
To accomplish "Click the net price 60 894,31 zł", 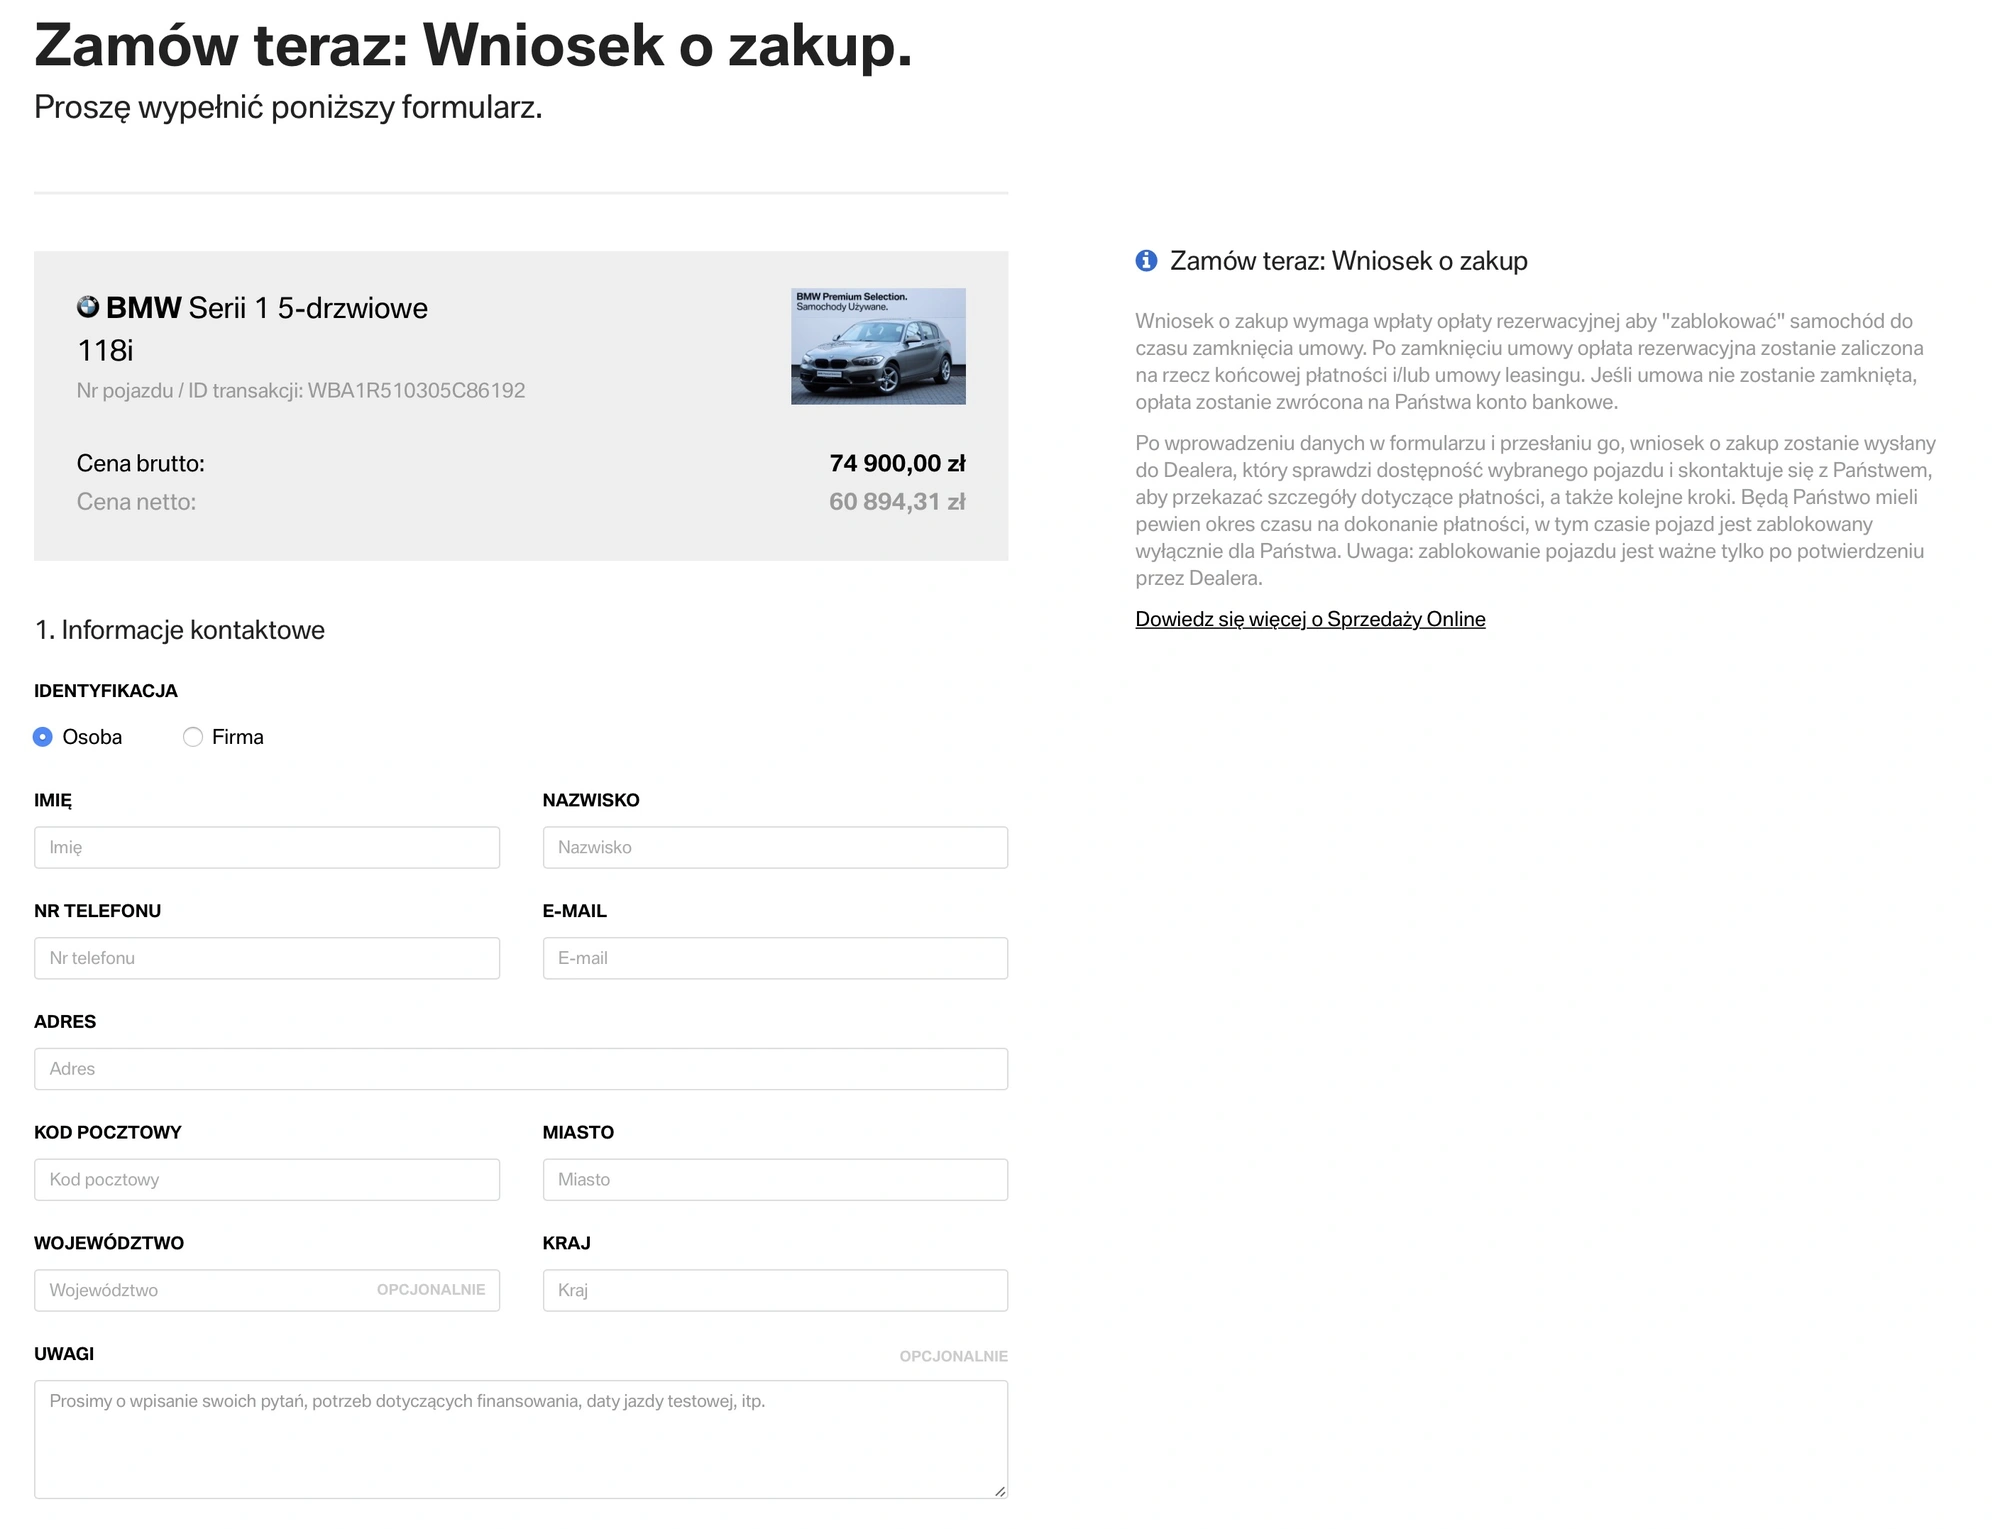I will tap(897, 502).
